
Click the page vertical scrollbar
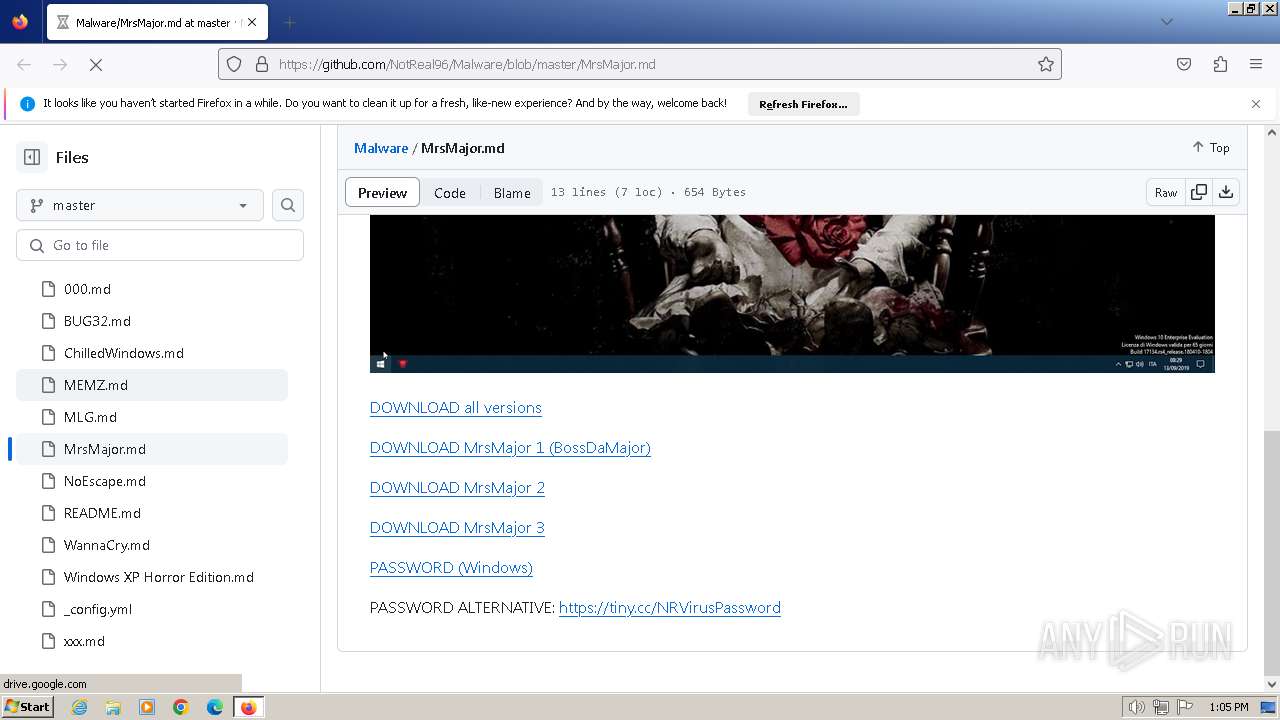click(1272, 553)
